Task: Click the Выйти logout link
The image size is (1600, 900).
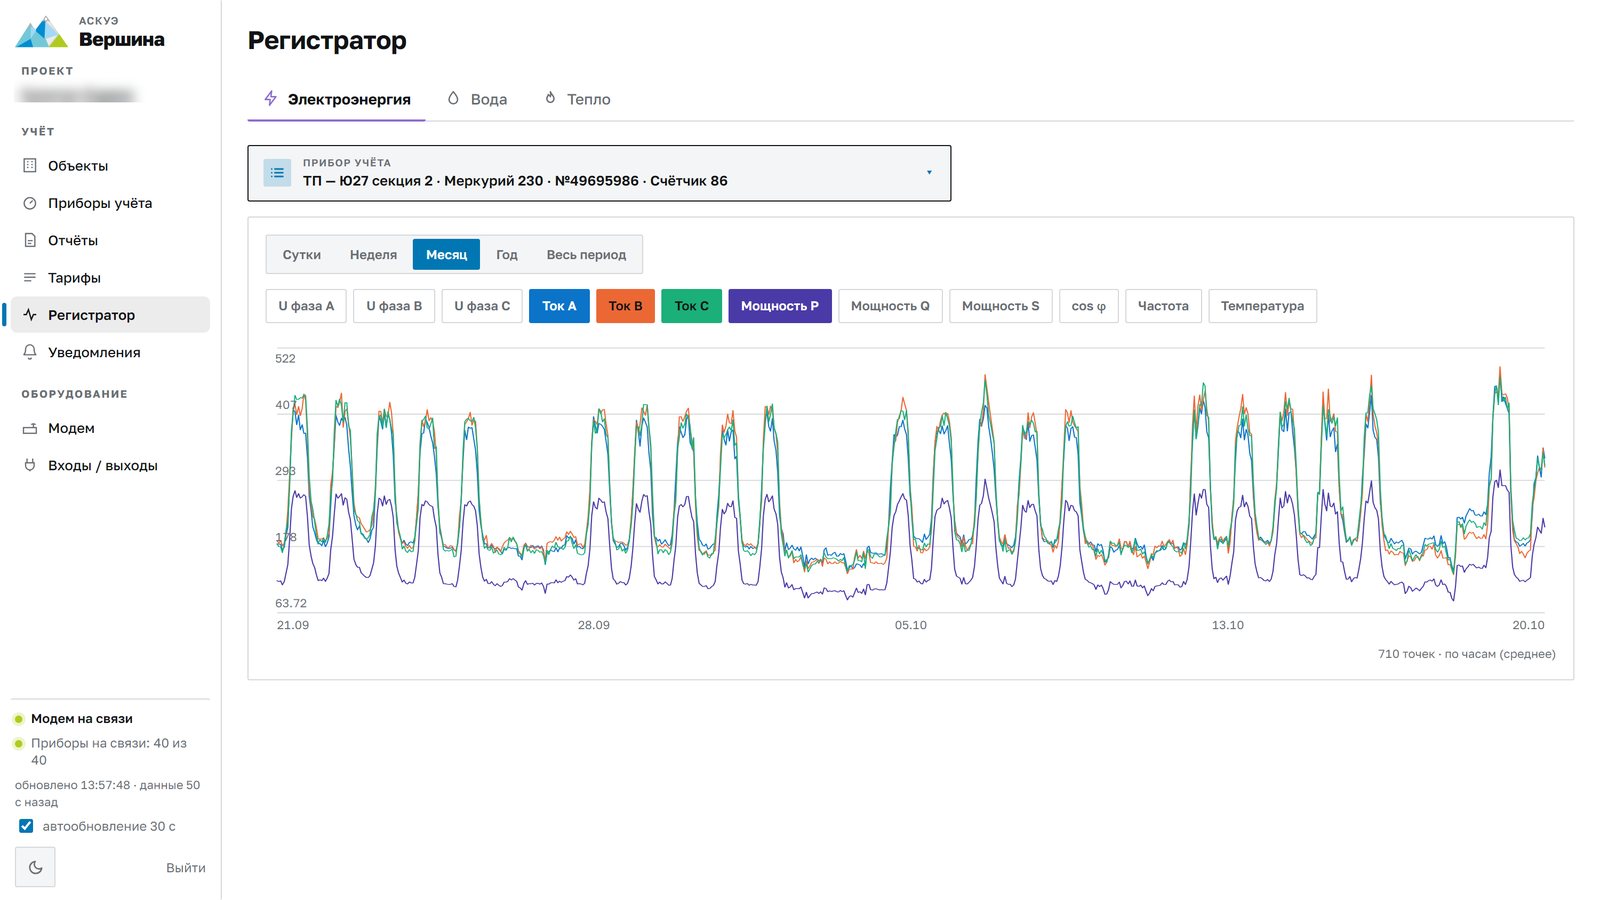Action: 186,868
